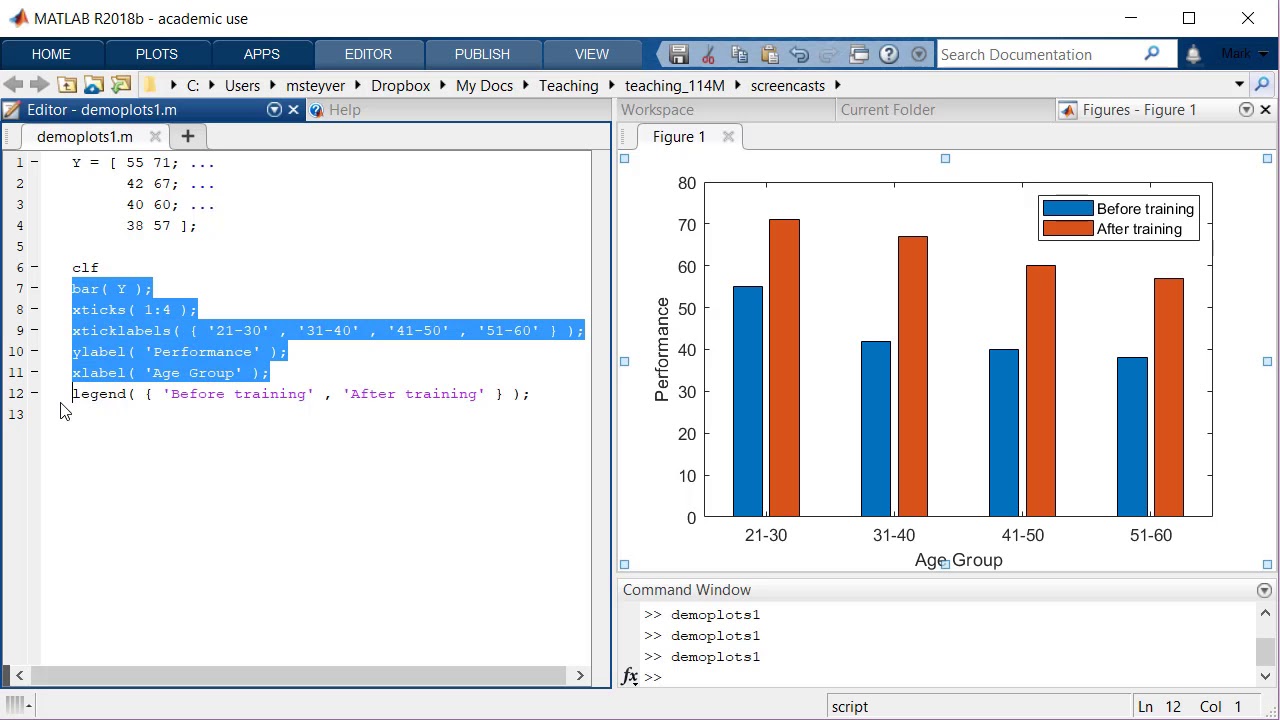Screen dimensions: 1280x720
Task: Click the notifications bell icon
Action: tap(1193, 54)
